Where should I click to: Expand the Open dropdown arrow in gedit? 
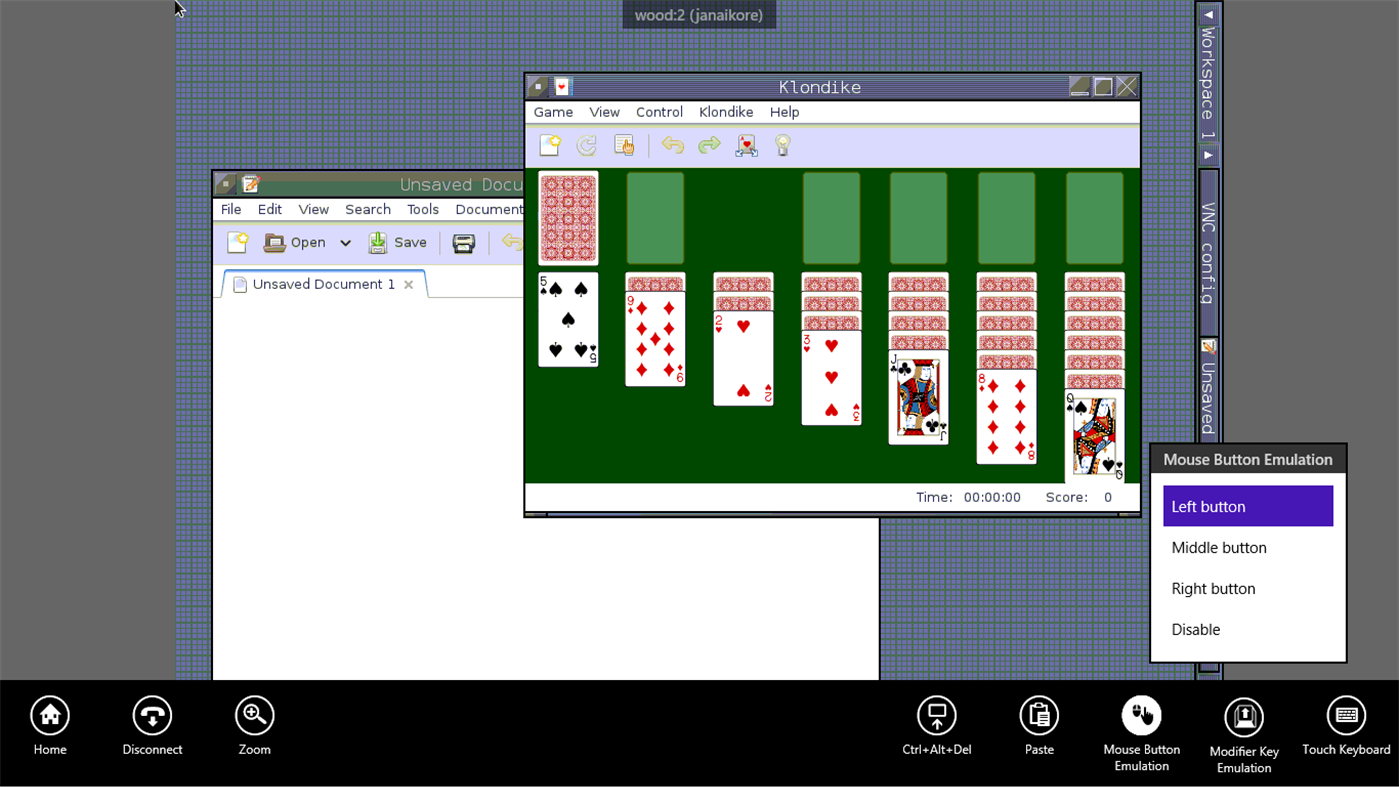[345, 242]
